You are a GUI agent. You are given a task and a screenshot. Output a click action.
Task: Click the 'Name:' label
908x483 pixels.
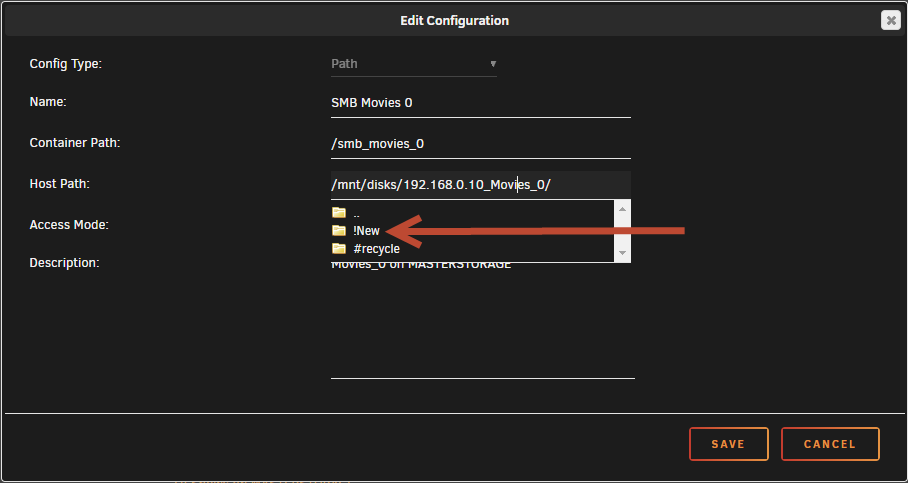point(48,102)
